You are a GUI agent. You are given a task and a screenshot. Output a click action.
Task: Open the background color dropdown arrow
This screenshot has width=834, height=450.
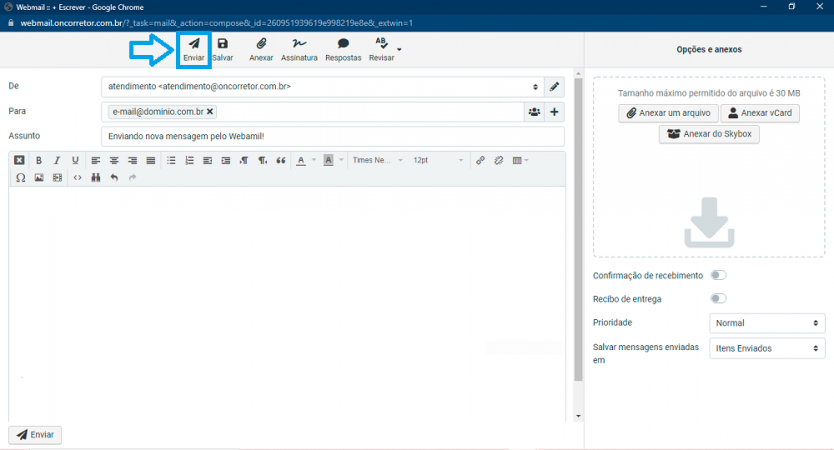pyautogui.click(x=341, y=160)
